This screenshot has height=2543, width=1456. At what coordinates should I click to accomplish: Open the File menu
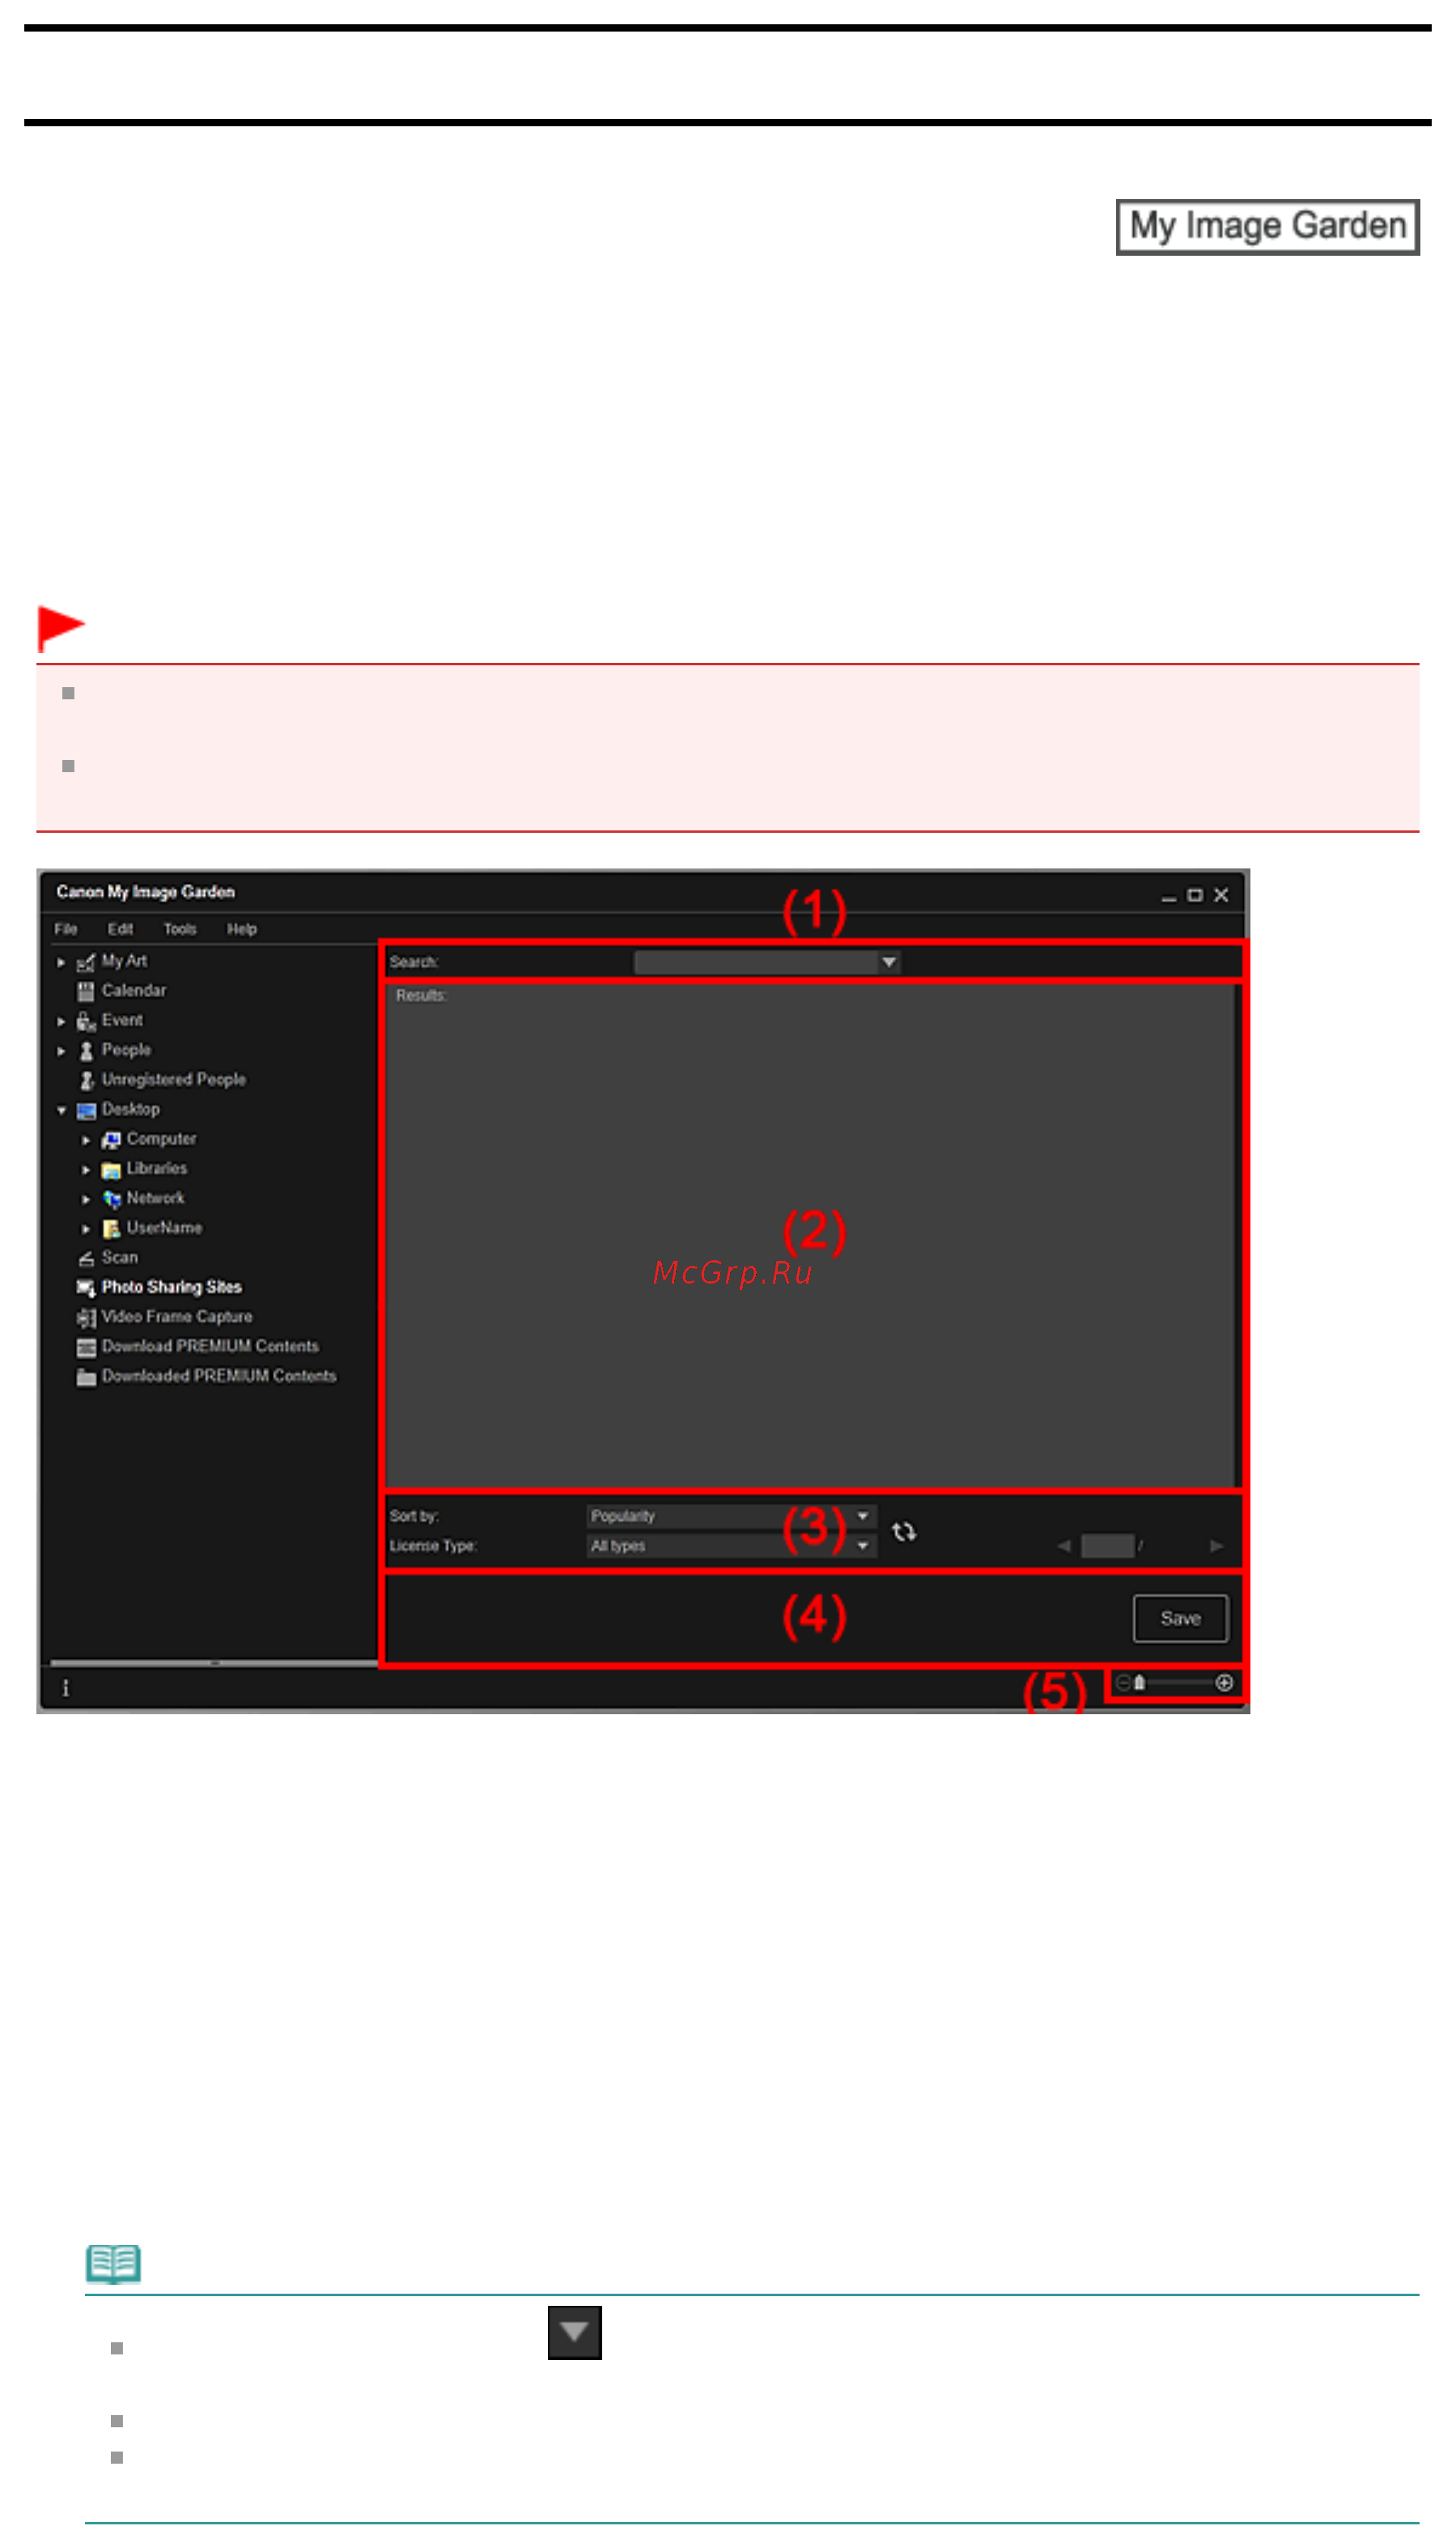(x=66, y=929)
